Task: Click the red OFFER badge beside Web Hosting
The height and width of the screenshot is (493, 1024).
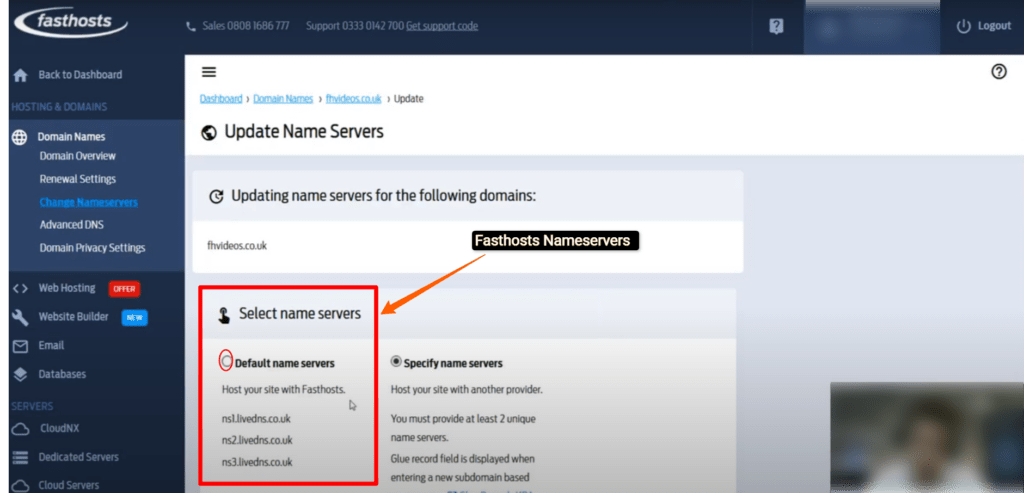Action: coord(124,289)
